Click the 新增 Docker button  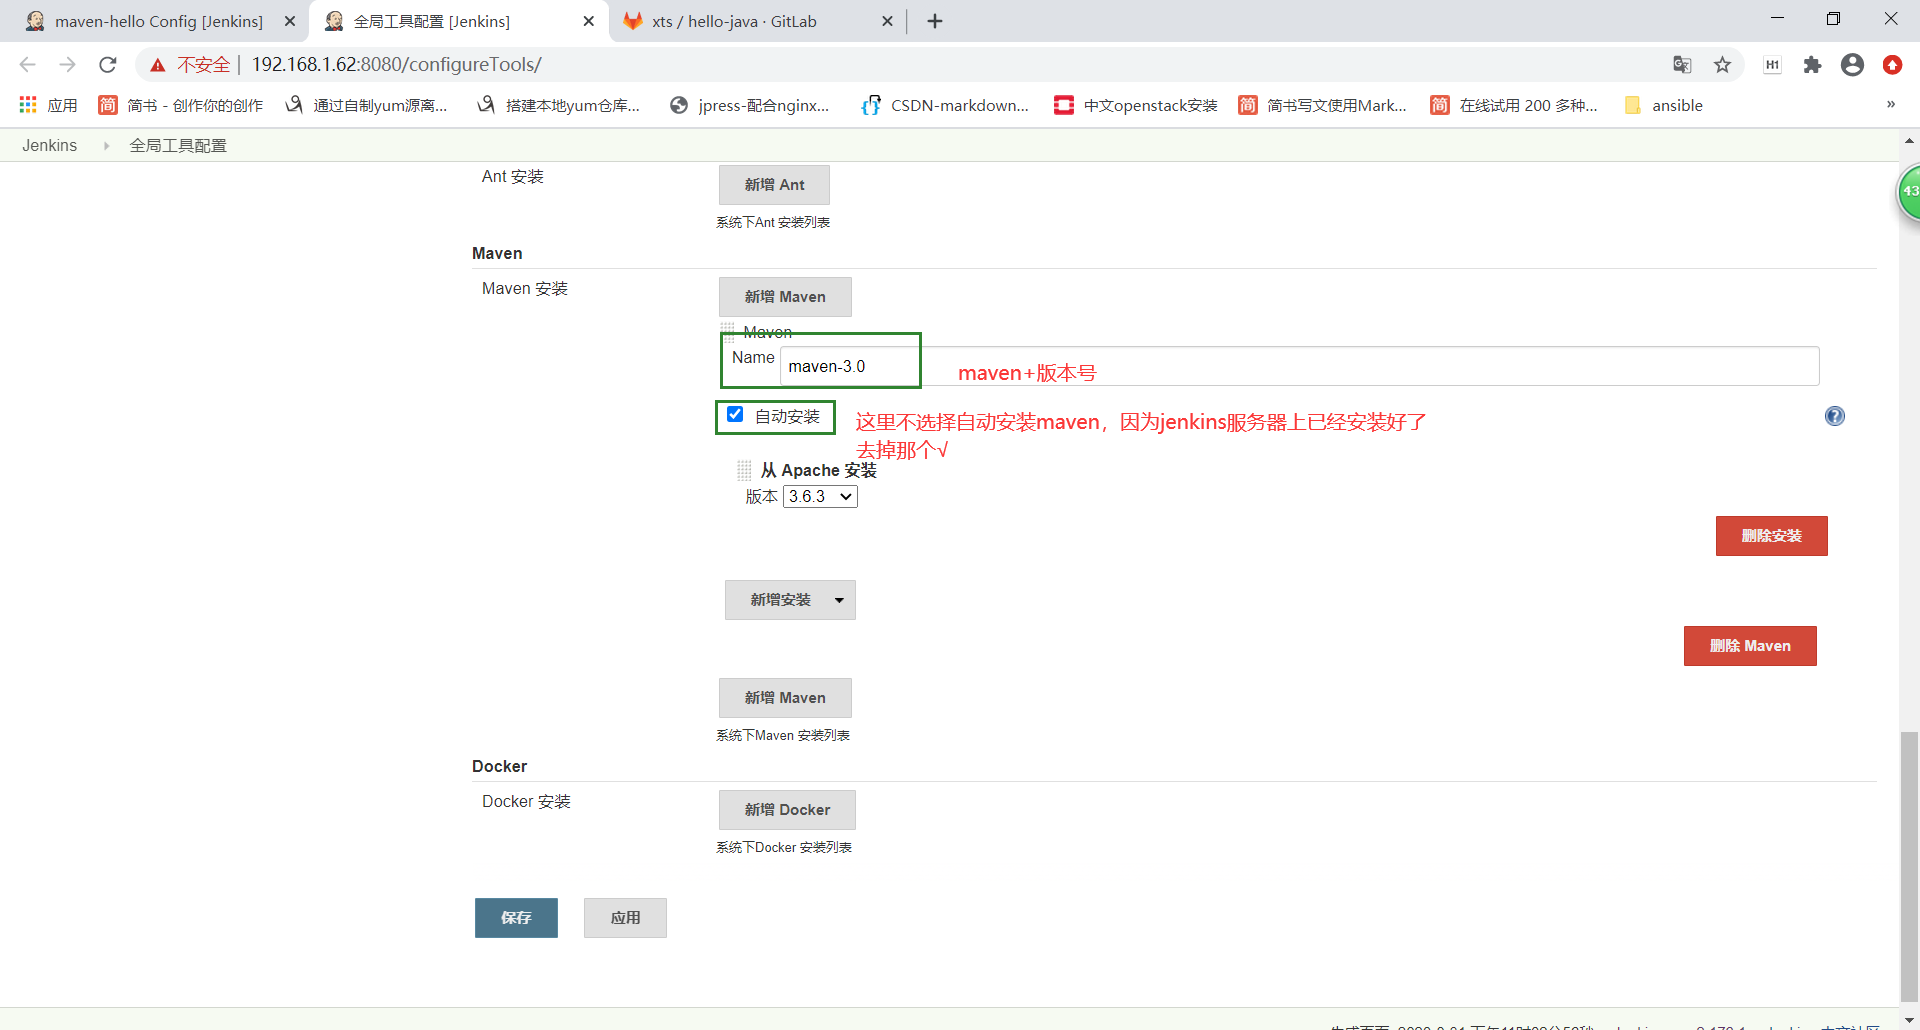click(x=787, y=810)
